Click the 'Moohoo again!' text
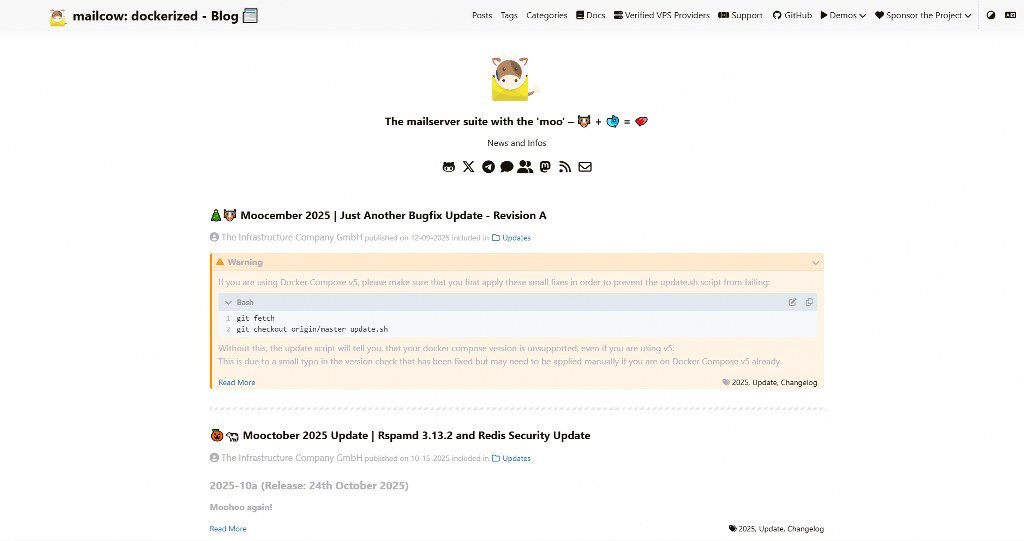 241,507
